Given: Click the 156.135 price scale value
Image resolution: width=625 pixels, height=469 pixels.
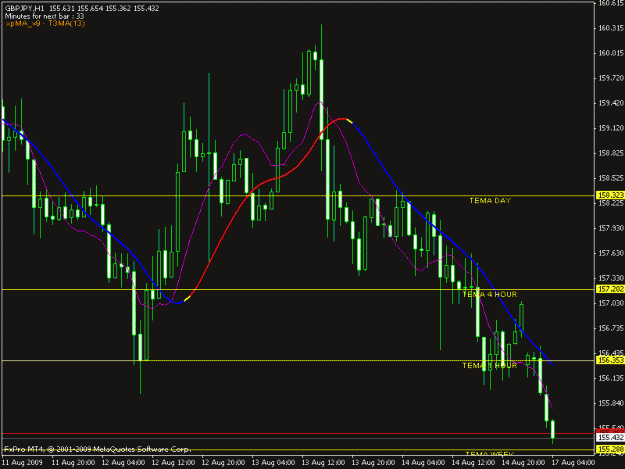Looking at the screenshot, I should tap(610, 378).
